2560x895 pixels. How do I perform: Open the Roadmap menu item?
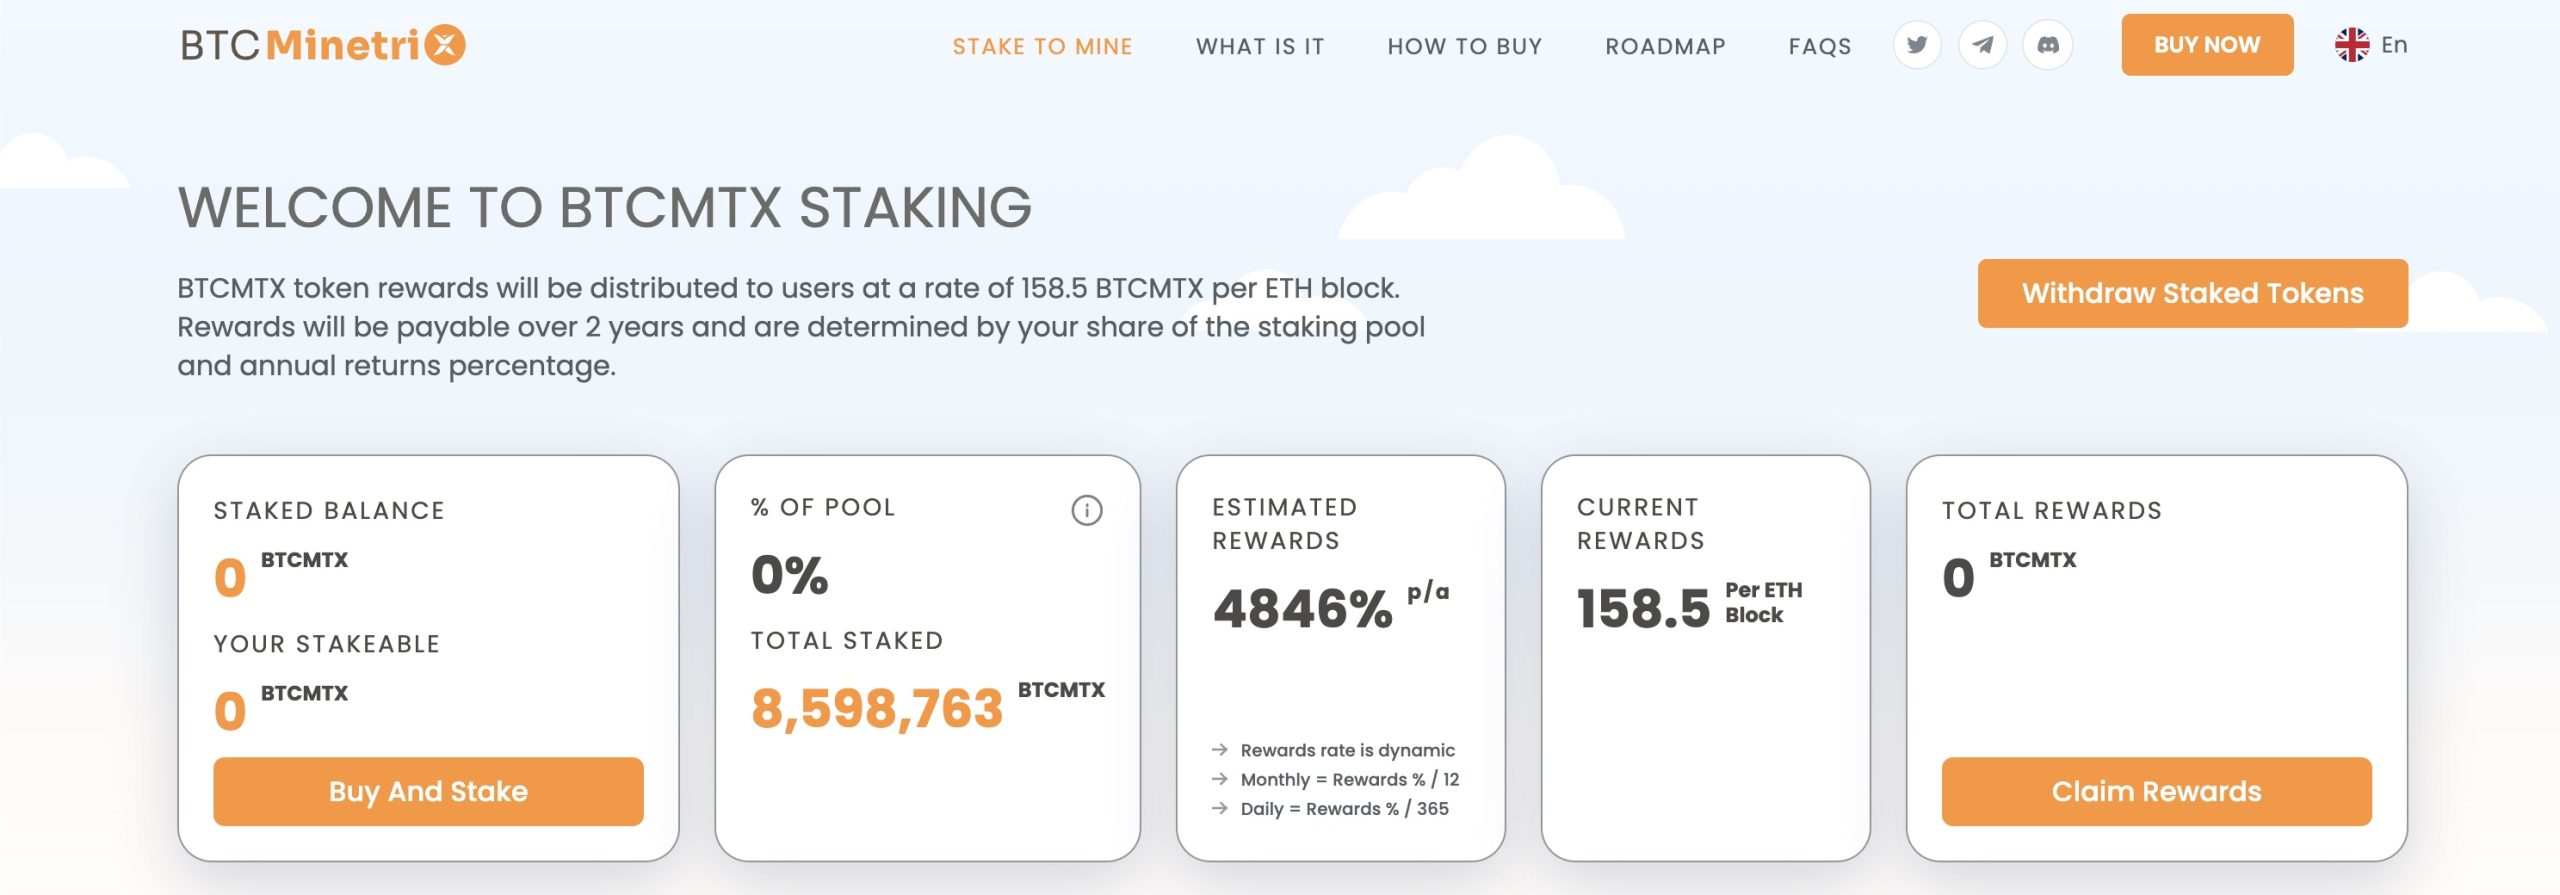coord(1665,46)
